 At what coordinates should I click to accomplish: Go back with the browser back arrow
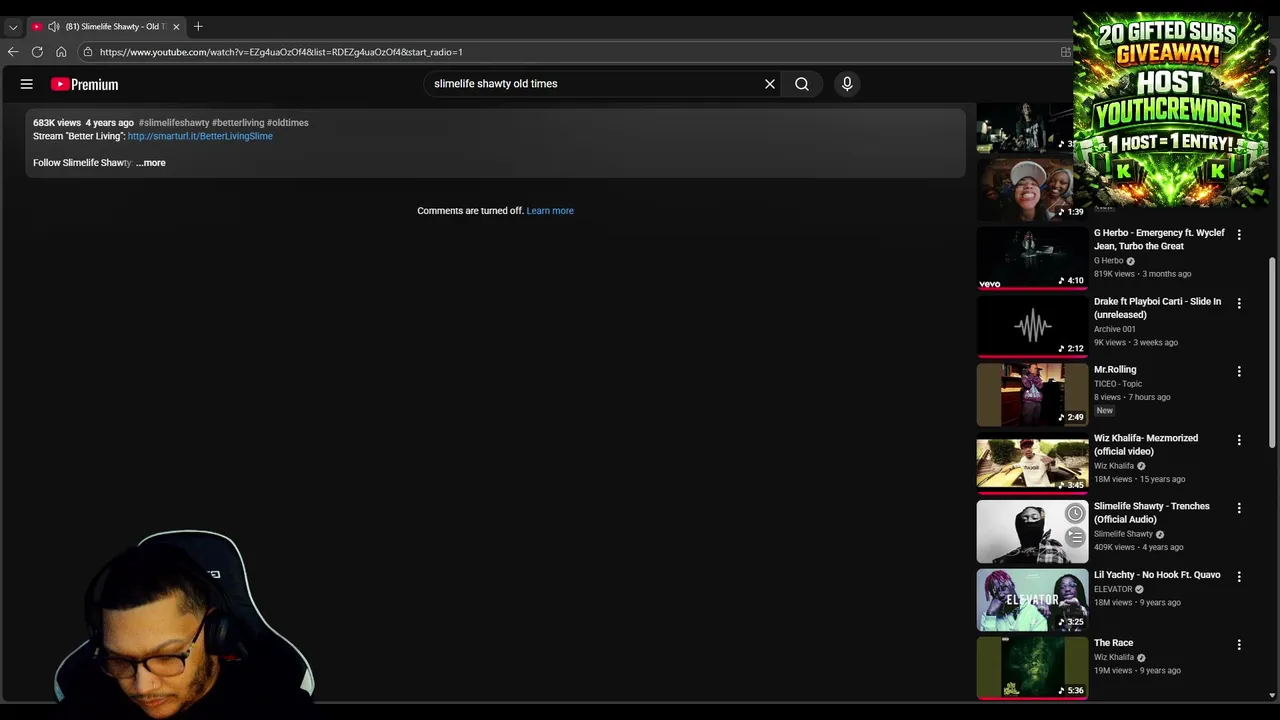pyautogui.click(x=13, y=52)
